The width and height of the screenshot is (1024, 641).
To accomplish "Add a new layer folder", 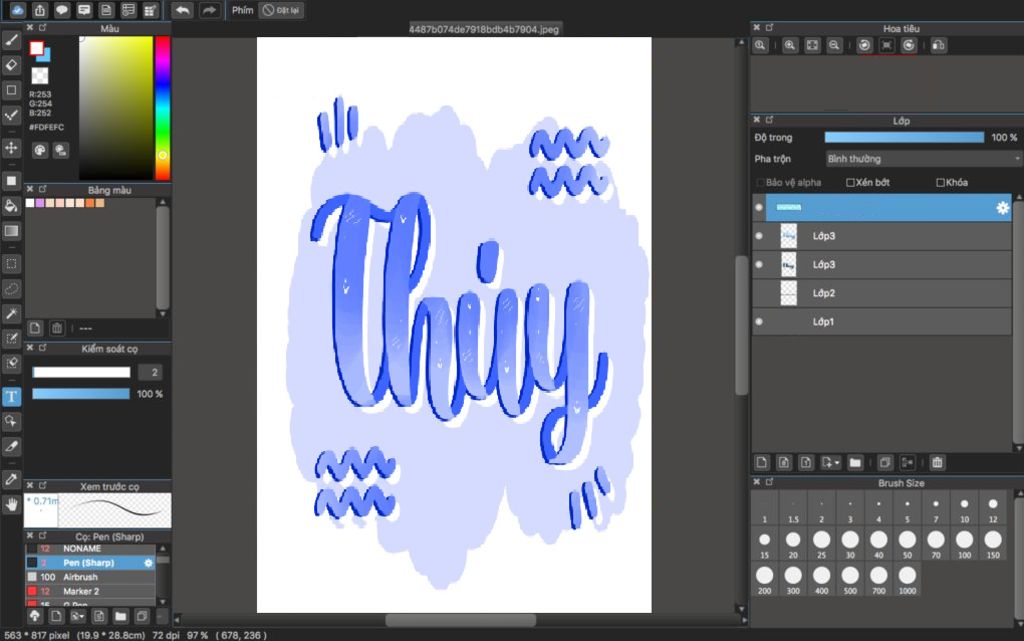I will pyautogui.click(x=855, y=462).
